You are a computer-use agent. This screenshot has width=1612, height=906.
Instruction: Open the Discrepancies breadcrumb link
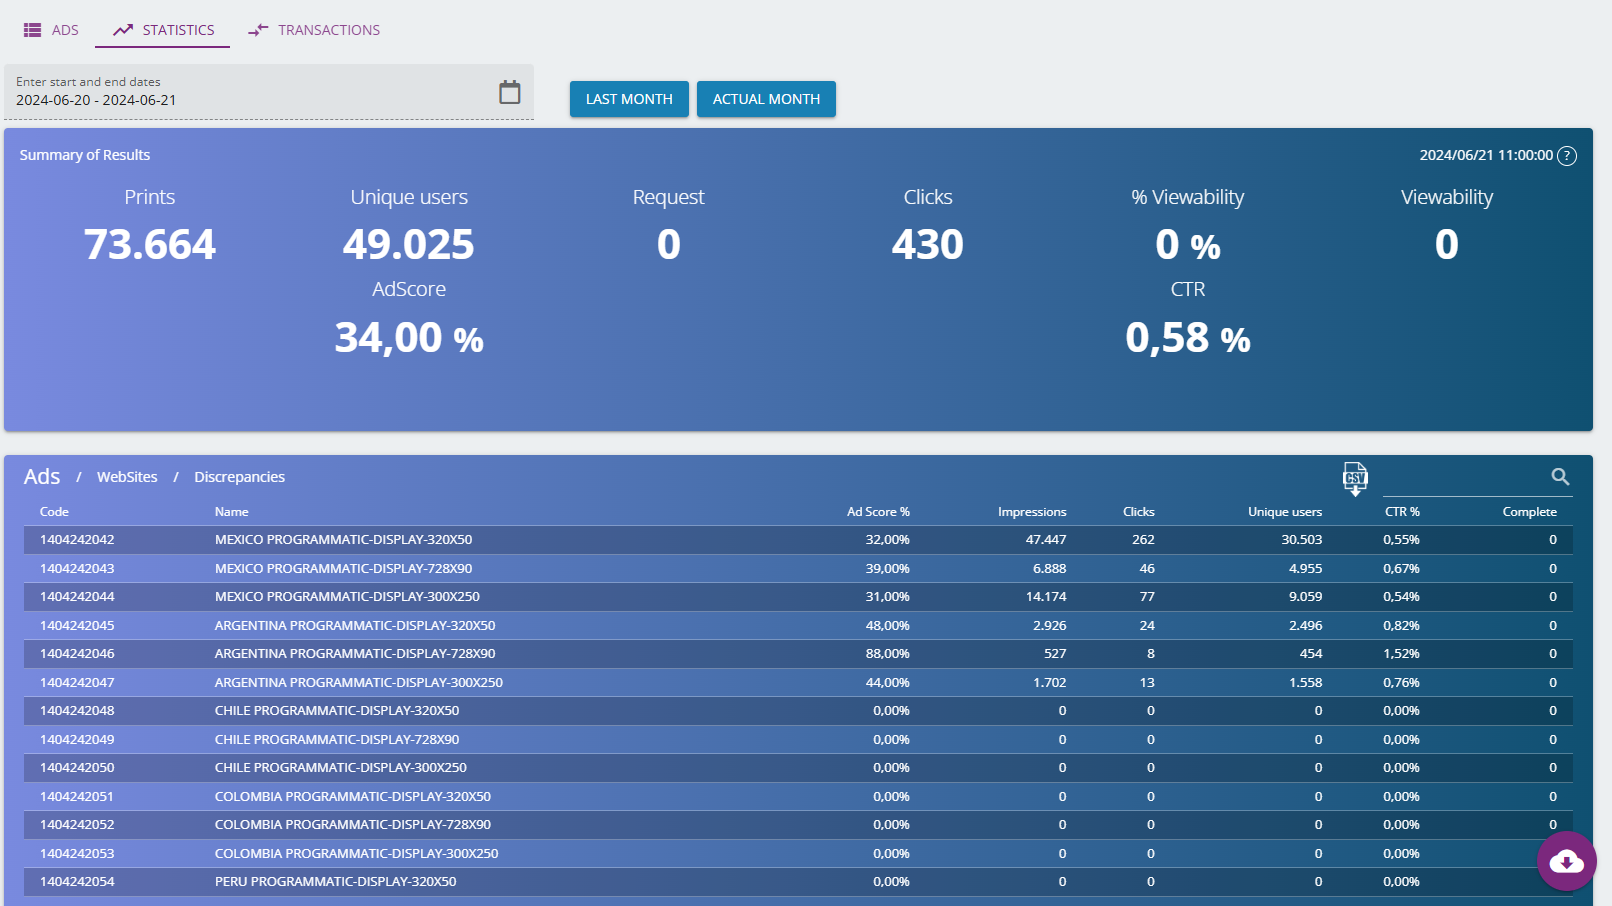tap(239, 477)
